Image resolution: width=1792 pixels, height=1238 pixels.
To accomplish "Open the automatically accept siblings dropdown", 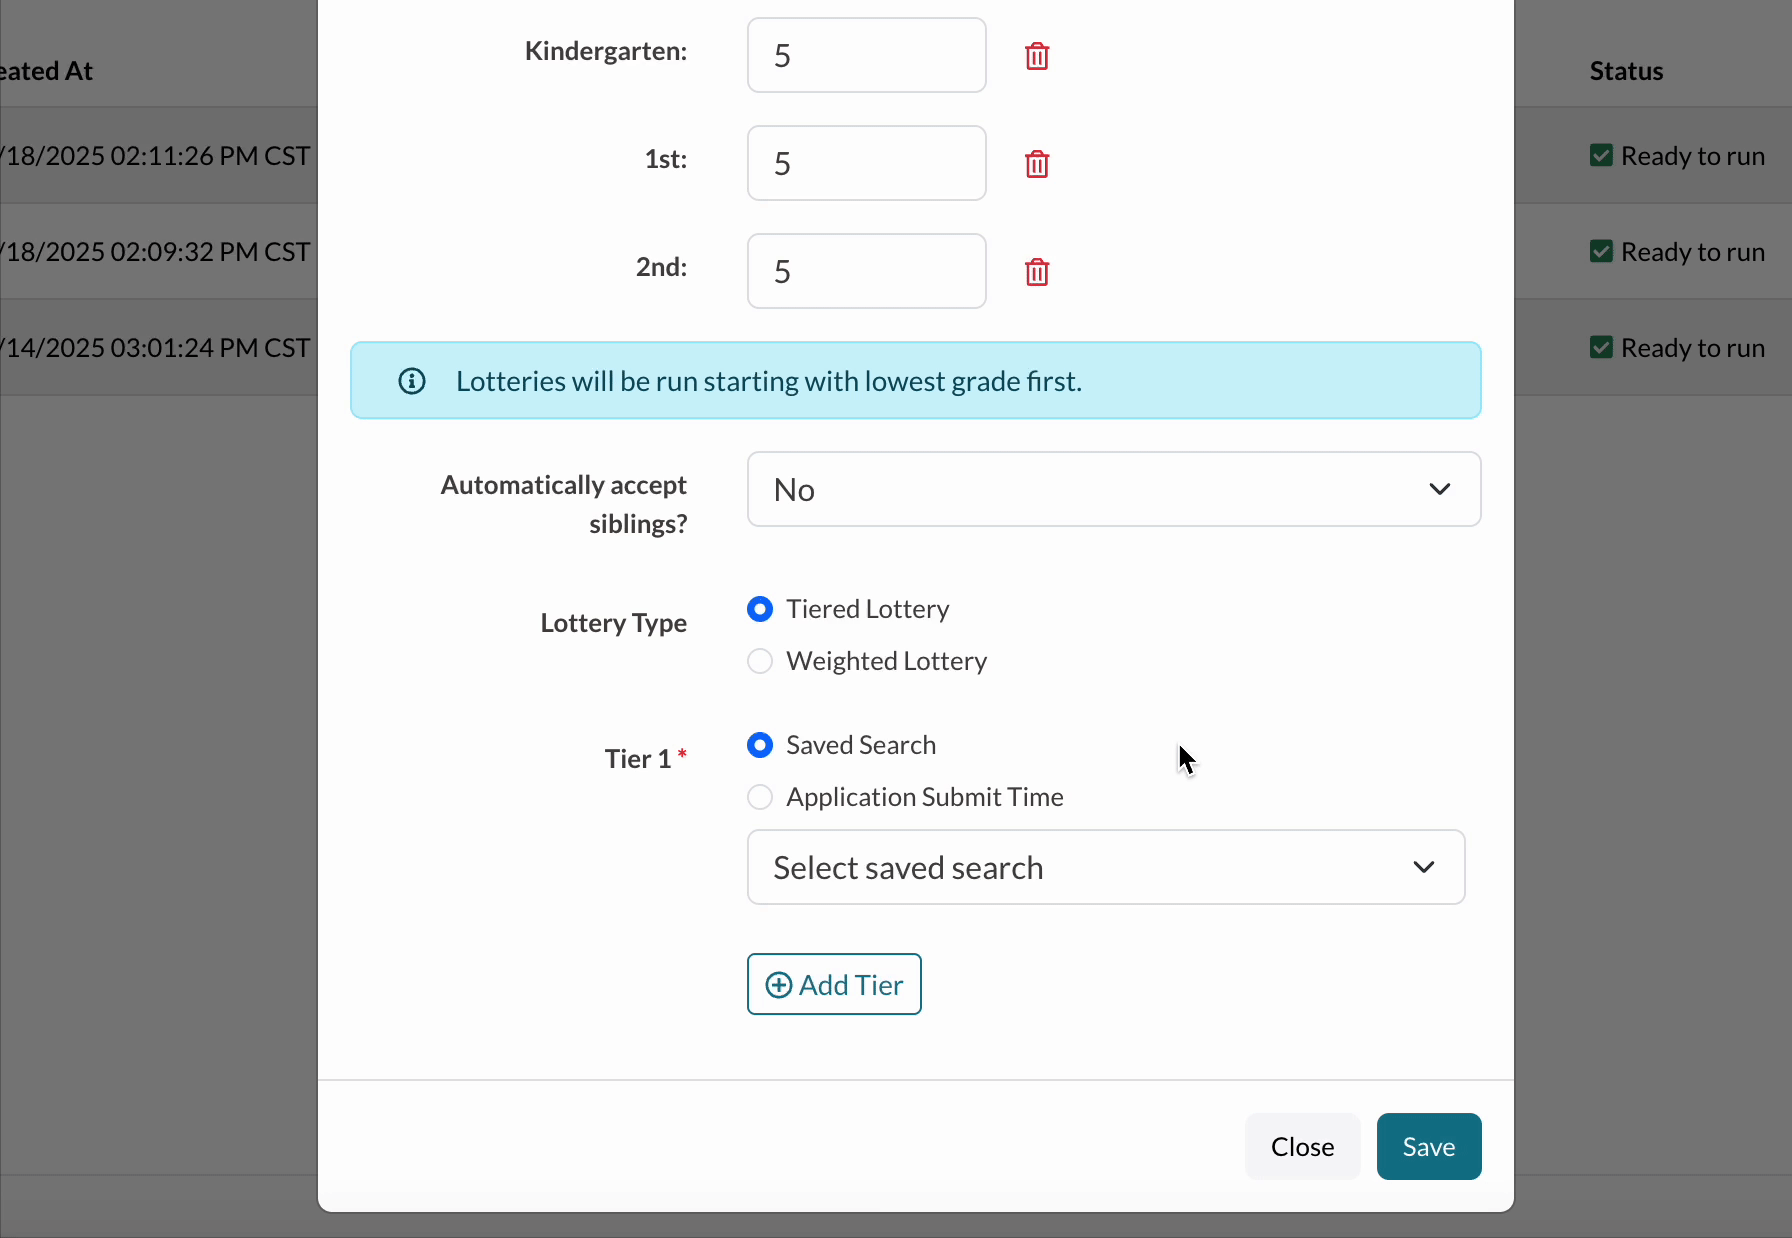I will coord(1113,489).
